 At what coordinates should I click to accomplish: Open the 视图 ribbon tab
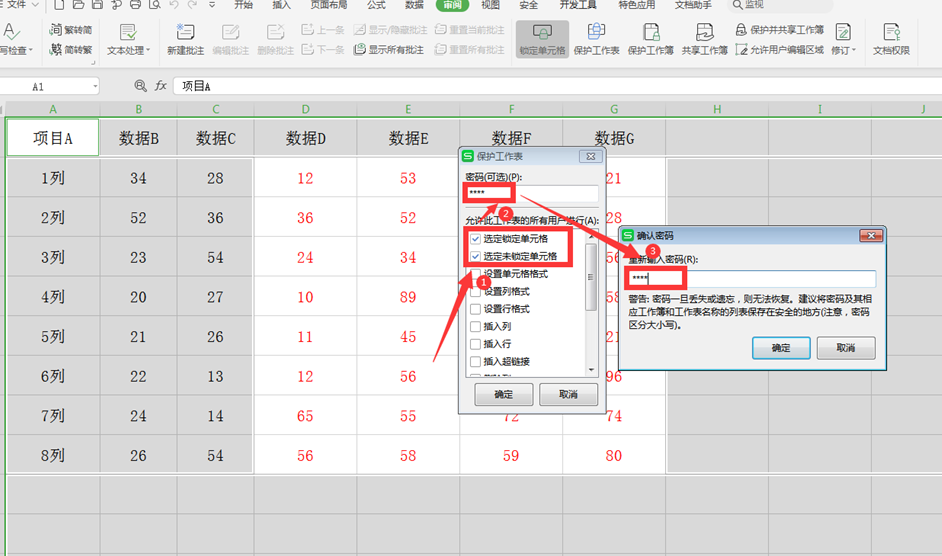(490, 5)
